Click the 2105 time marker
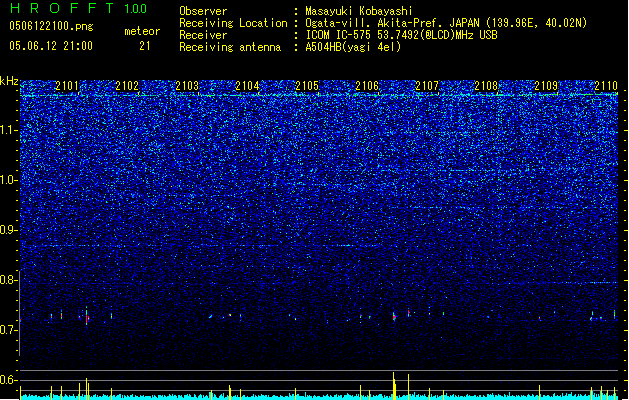 click(x=307, y=86)
